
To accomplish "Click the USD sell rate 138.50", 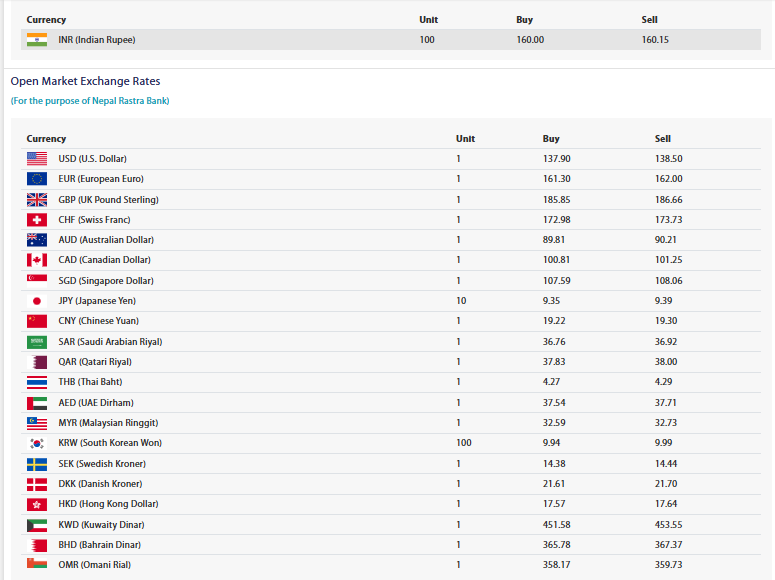I will pyautogui.click(x=669, y=159).
